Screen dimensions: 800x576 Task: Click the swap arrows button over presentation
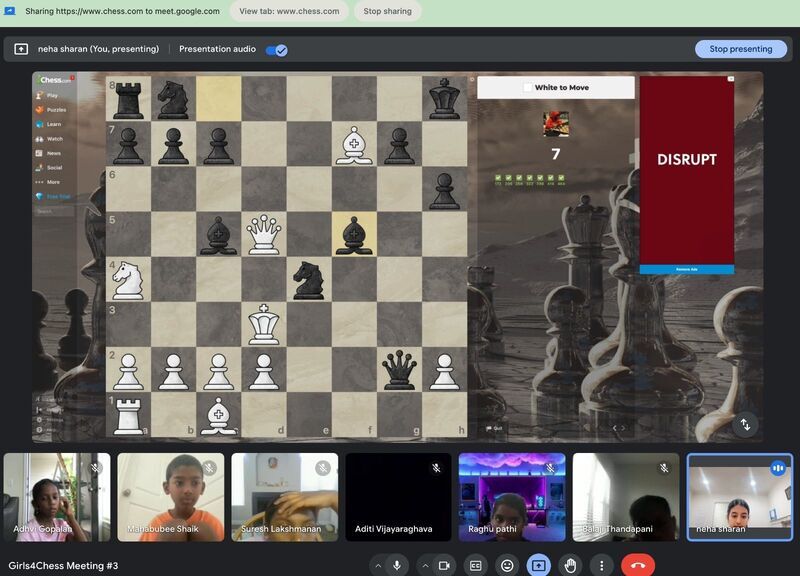pos(745,424)
